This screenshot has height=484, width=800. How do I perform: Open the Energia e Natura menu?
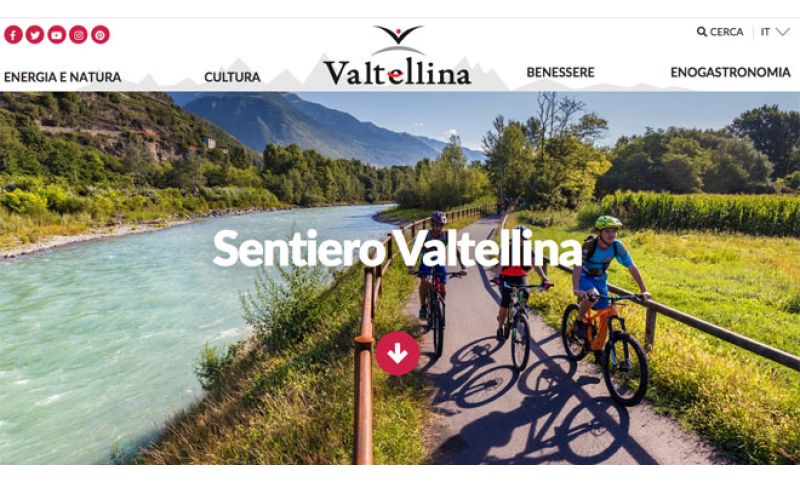(x=63, y=77)
